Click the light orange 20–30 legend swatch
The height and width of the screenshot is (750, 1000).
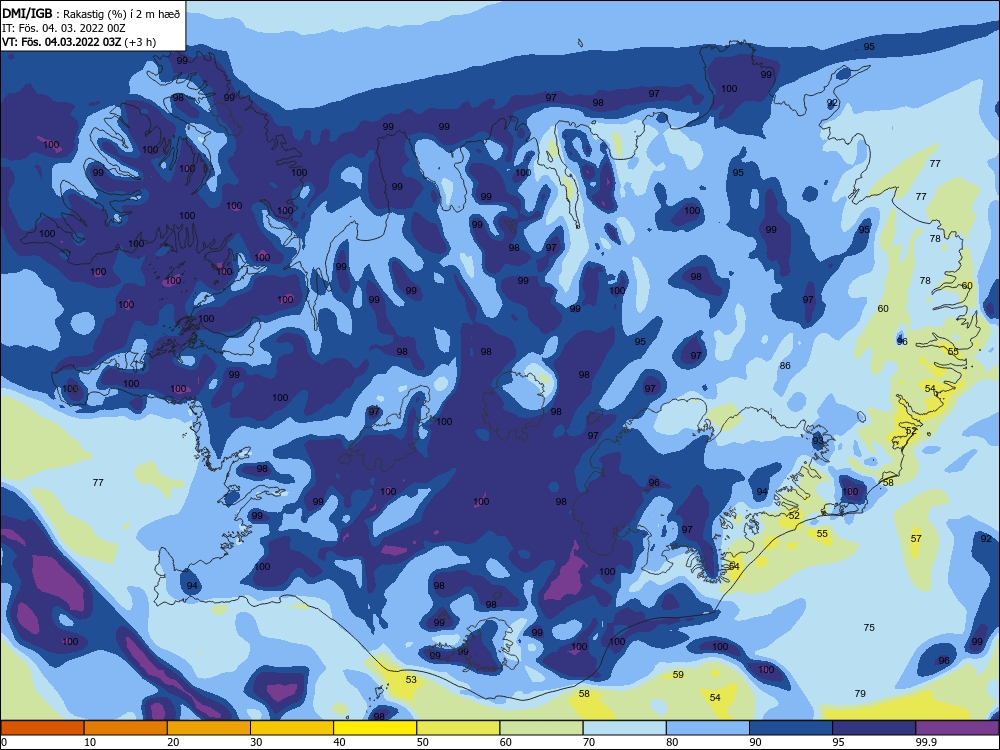coord(209,728)
